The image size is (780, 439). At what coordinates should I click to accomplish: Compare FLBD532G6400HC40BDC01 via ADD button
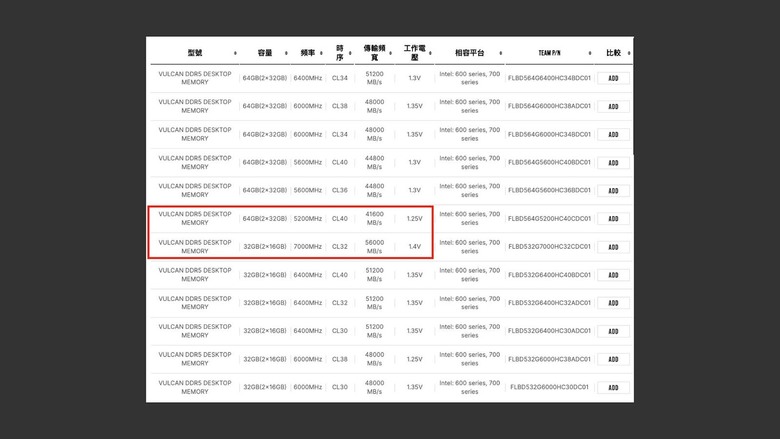pyautogui.click(x=613, y=275)
